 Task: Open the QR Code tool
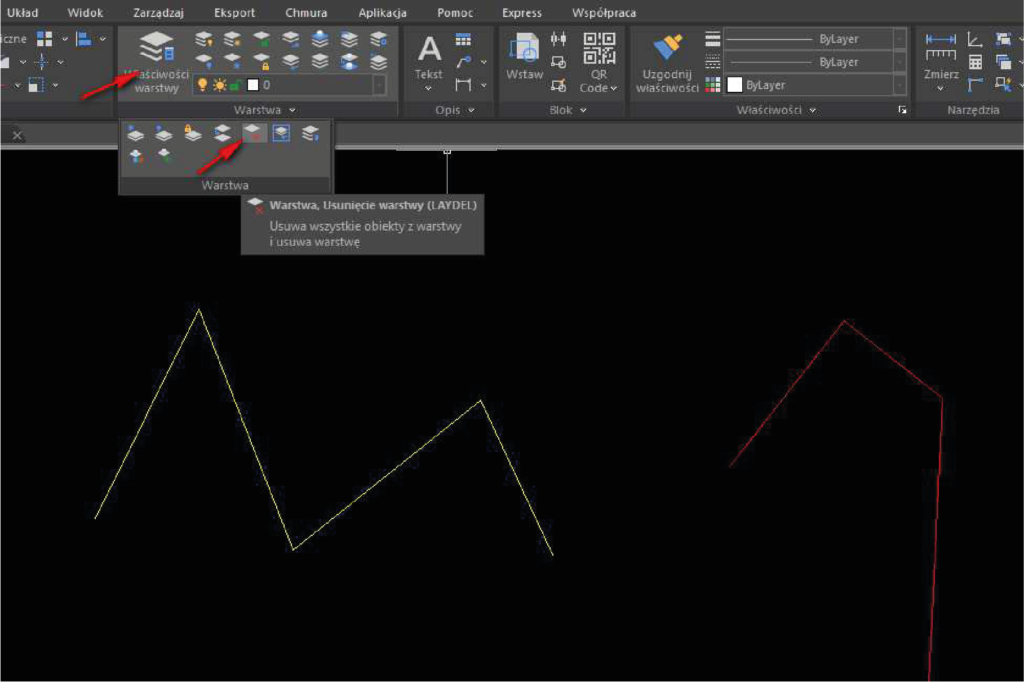pyautogui.click(x=599, y=62)
